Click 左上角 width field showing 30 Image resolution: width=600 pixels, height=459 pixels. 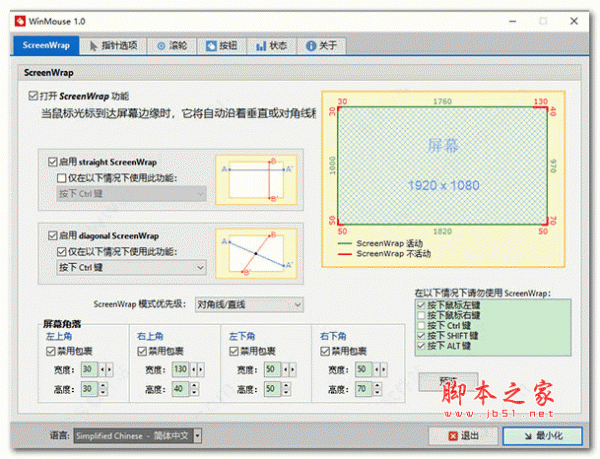(89, 369)
